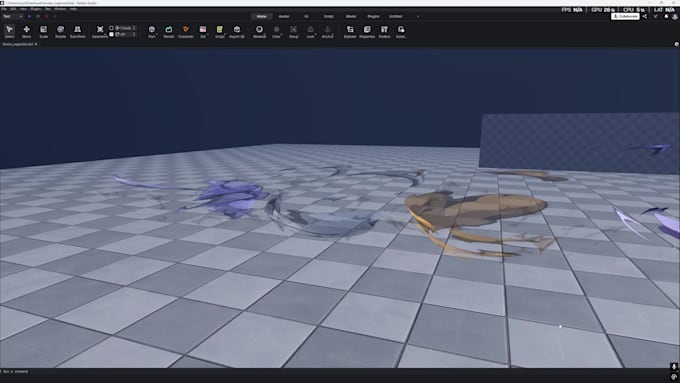The height and width of the screenshot is (383, 680).
Task: Open the Toolbox panel
Action: click(x=384, y=31)
